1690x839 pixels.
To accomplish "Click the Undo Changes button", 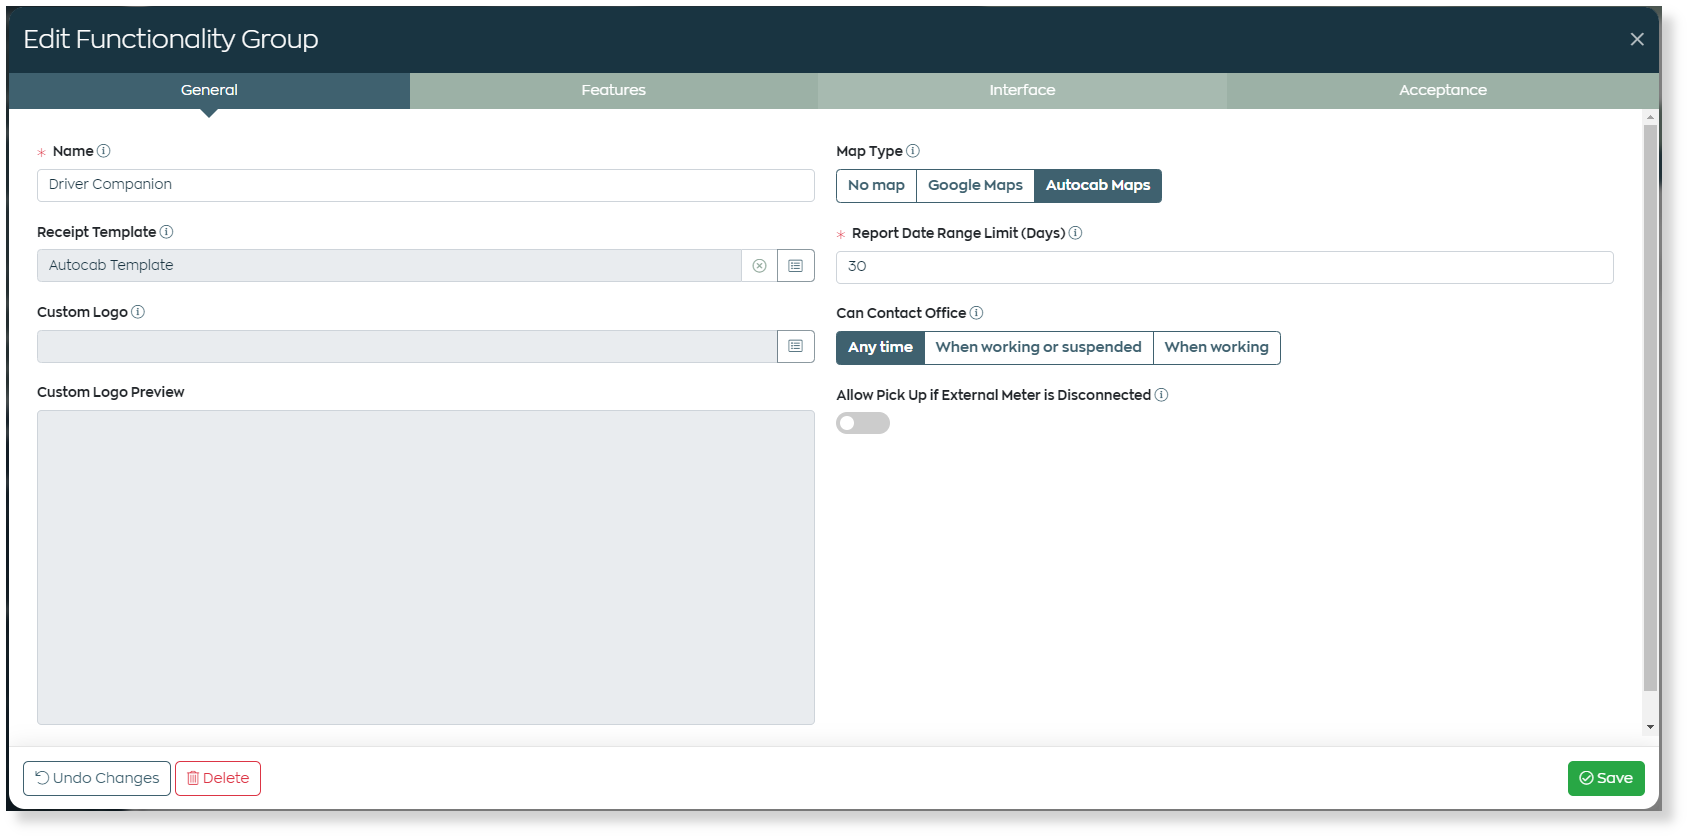I will (97, 778).
